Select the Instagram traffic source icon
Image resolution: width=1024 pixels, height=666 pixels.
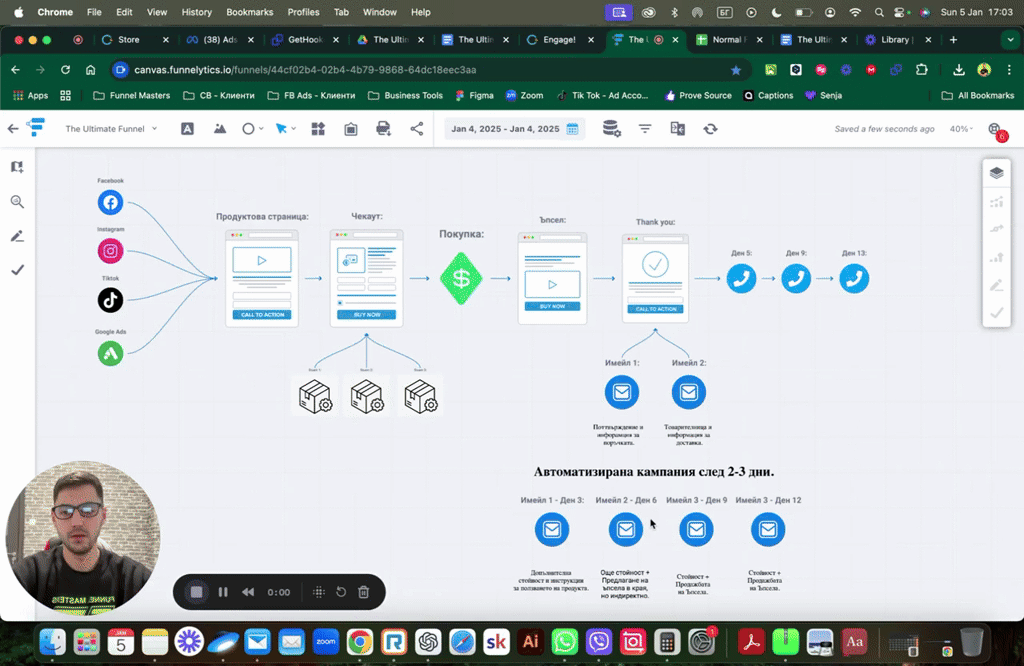(x=110, y=251)
